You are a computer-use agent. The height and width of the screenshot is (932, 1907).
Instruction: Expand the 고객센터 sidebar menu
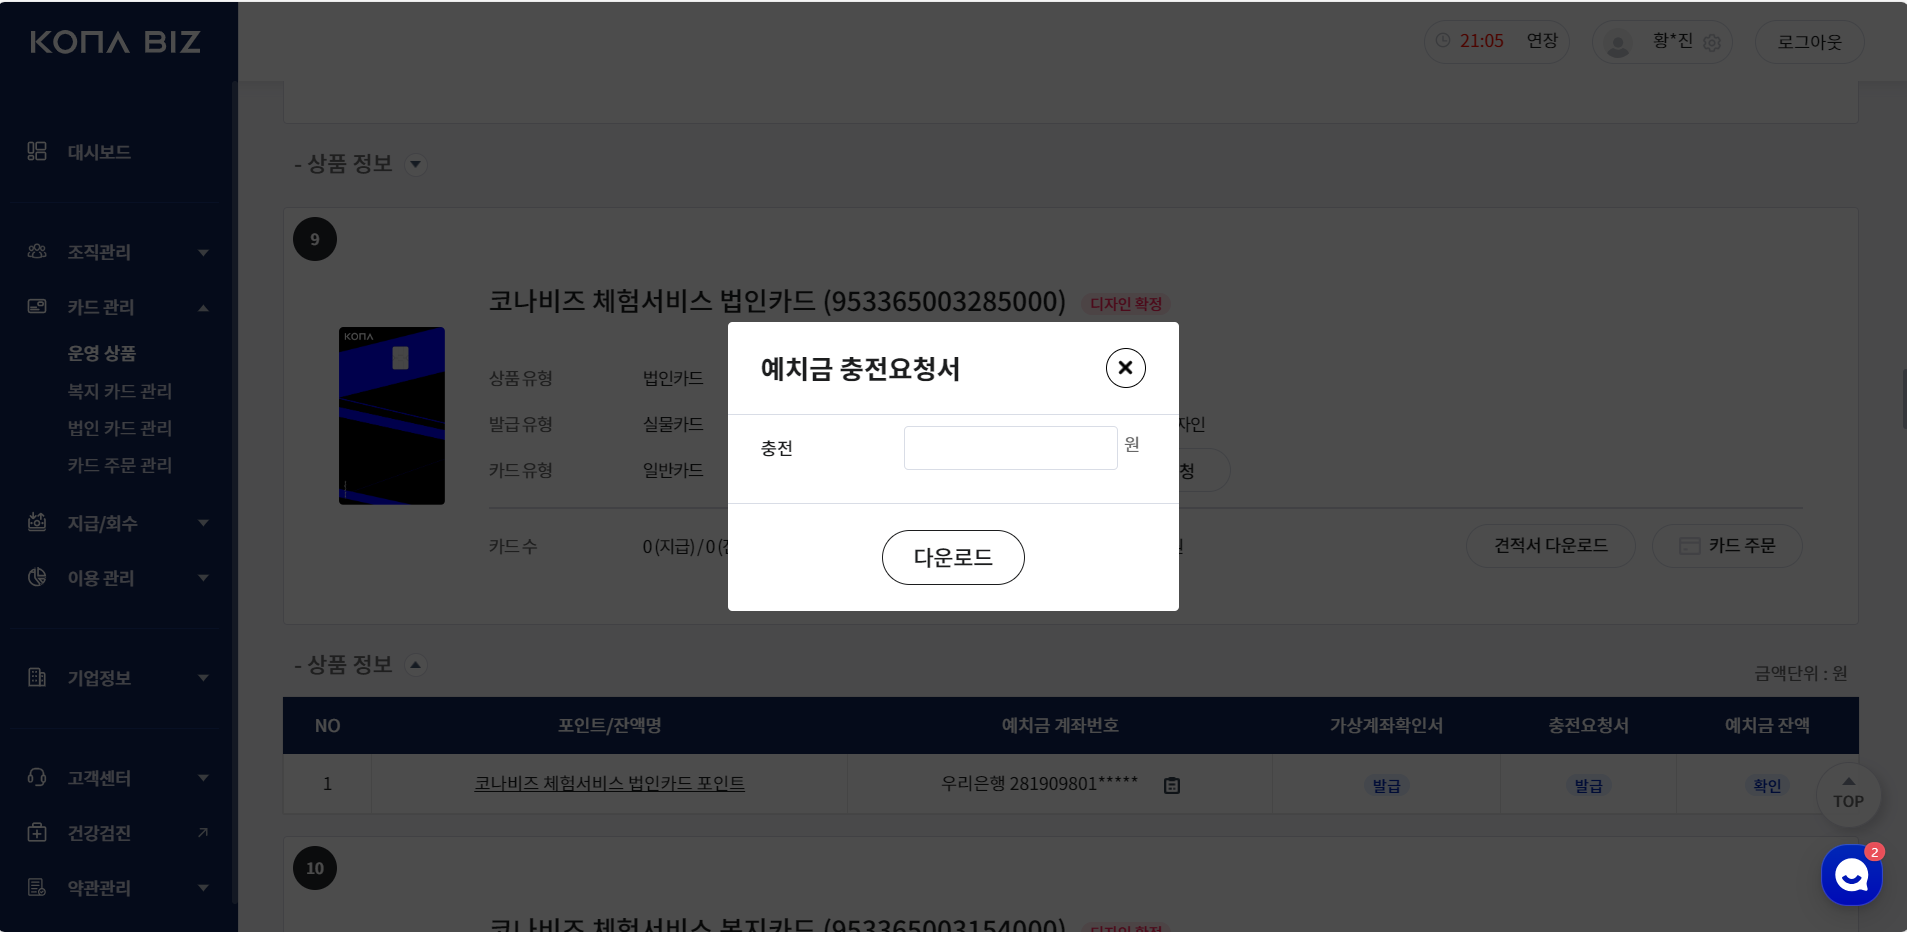coord(203,778)
